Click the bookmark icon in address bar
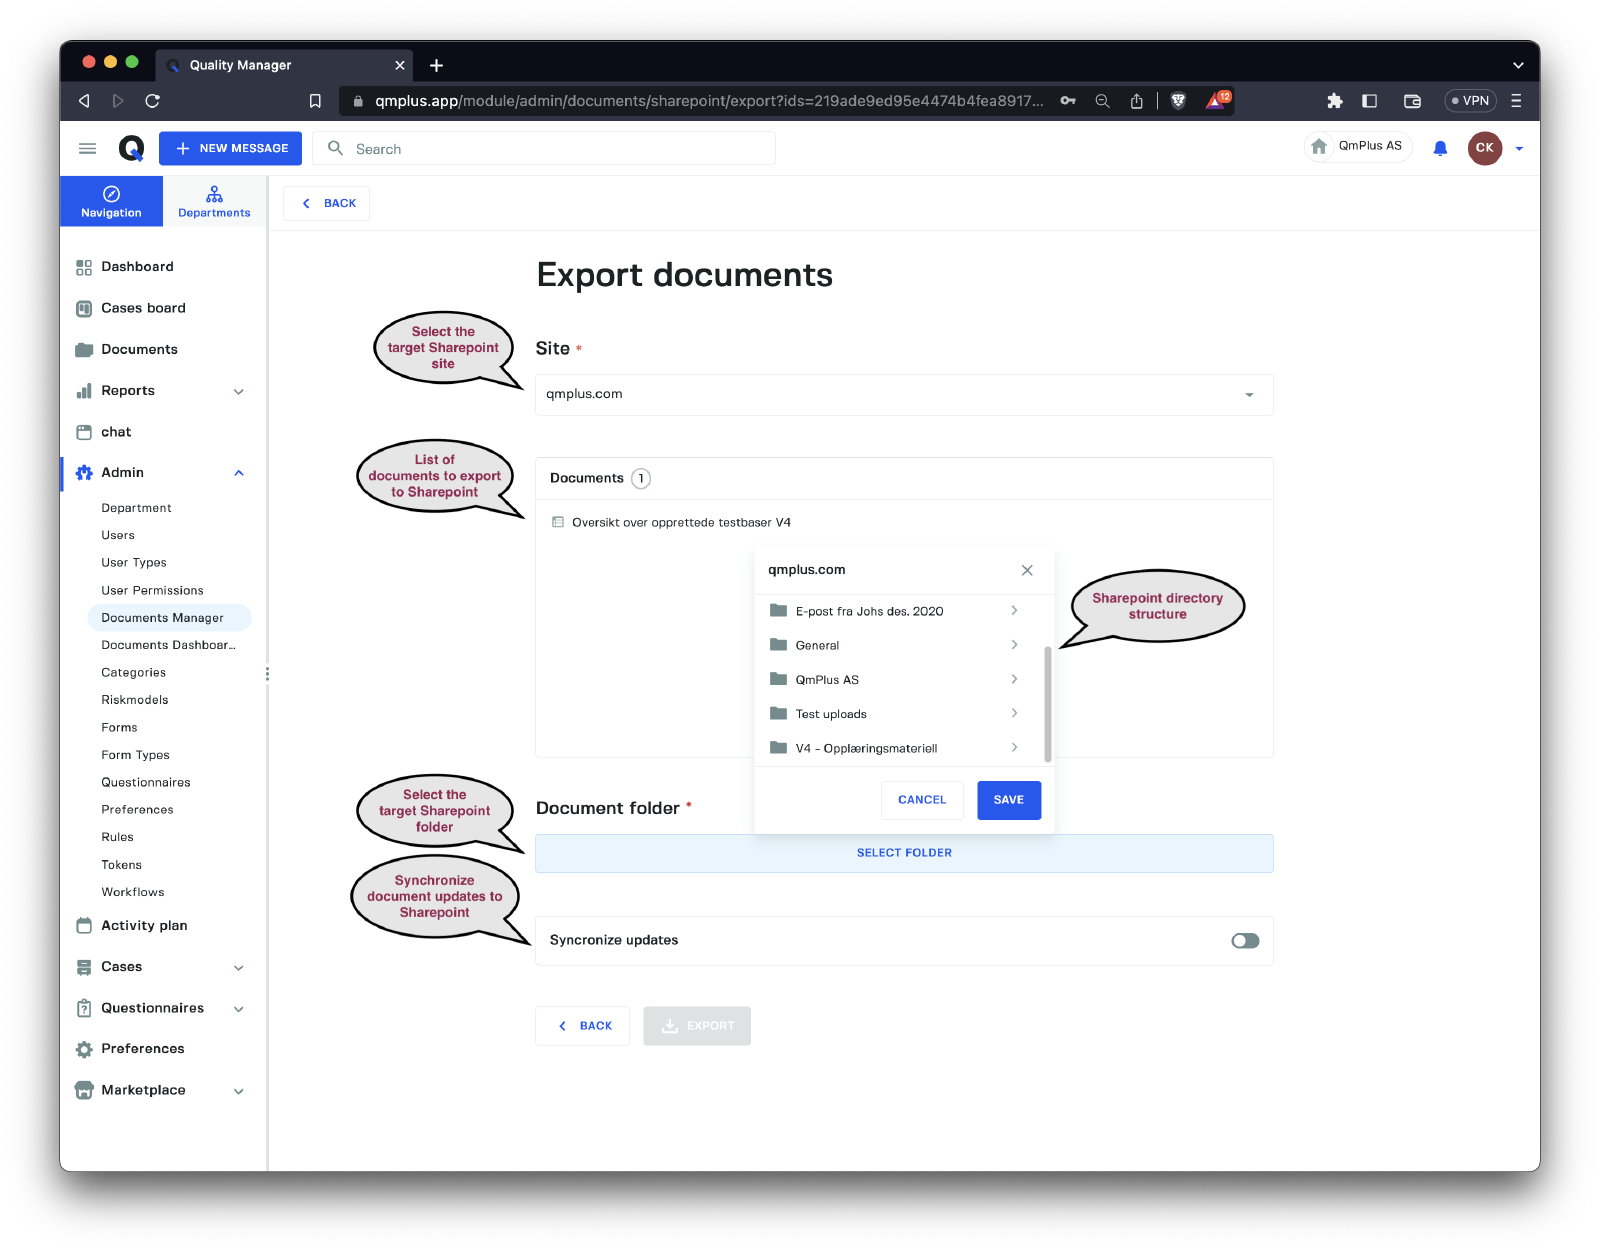 [315, 101]
